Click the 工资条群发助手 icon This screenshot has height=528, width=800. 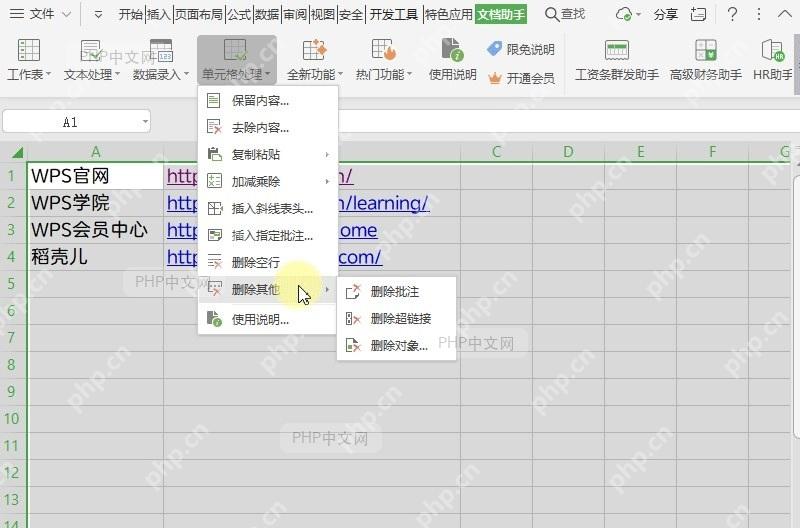(616, 51)
